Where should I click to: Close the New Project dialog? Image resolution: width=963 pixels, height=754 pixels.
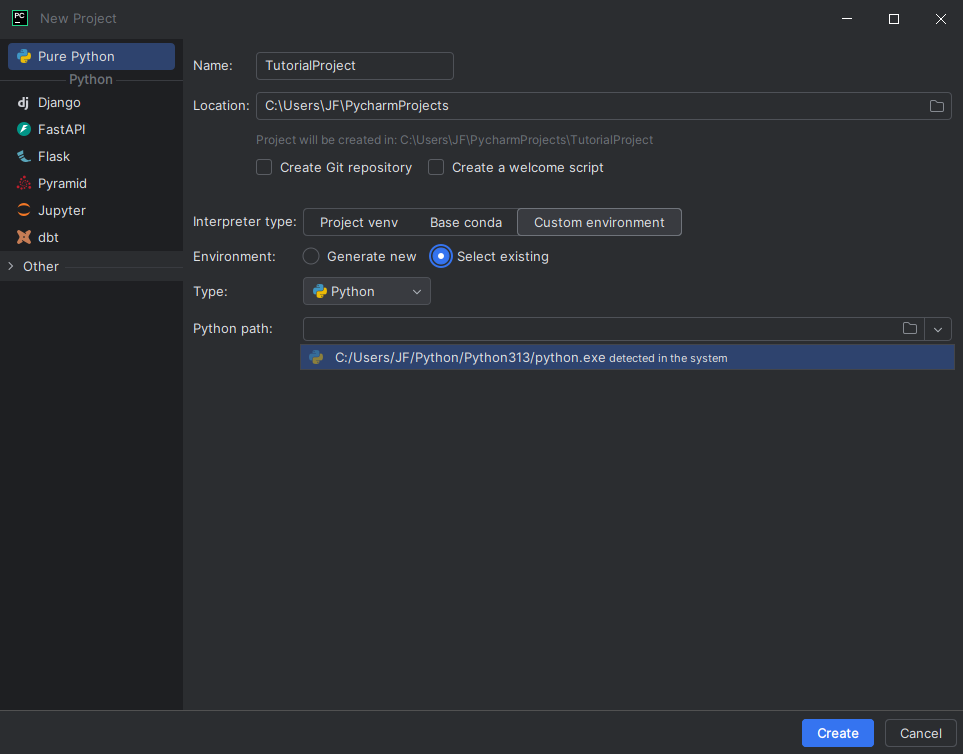point(941,19)
